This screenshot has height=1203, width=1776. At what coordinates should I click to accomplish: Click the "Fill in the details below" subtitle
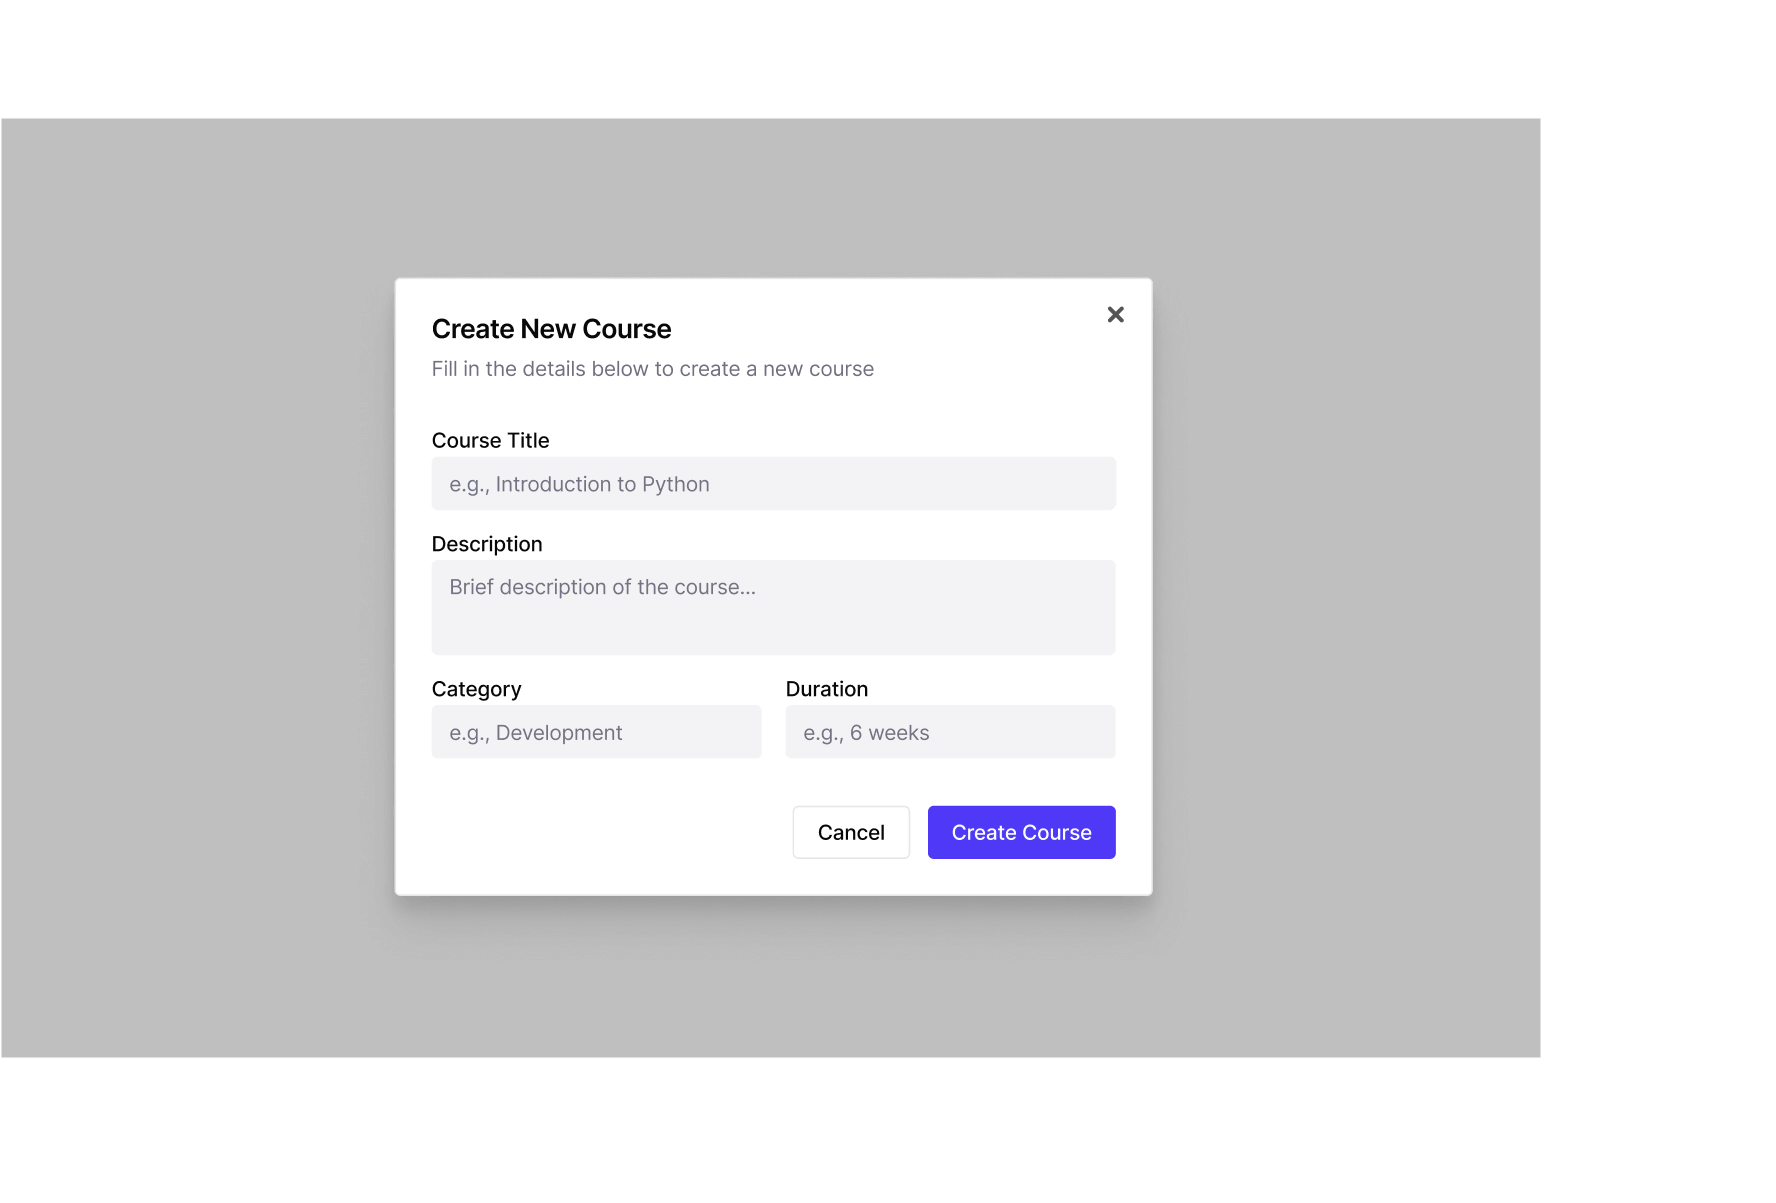click(652, 369)
